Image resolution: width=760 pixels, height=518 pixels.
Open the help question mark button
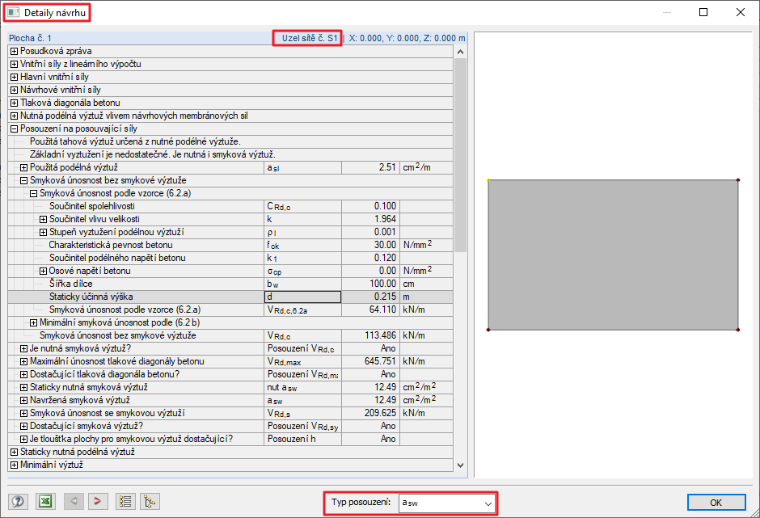click(x=18, y=502)
